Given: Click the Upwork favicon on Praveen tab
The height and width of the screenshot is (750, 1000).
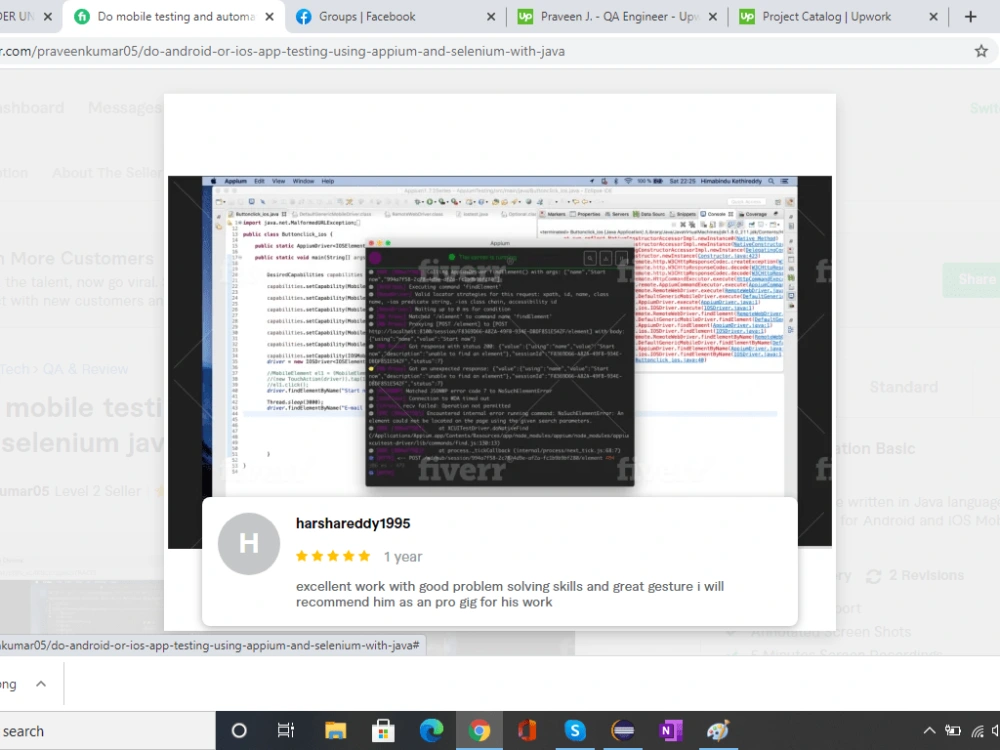Looking at the screenshot, I should pos(525,17).
